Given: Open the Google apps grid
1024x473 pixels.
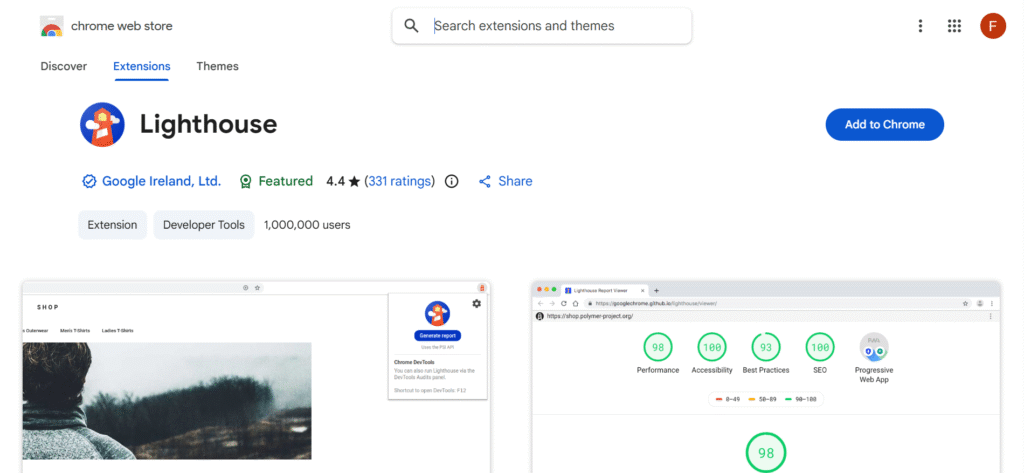Looking at the screenshot, I should point(954,26).
